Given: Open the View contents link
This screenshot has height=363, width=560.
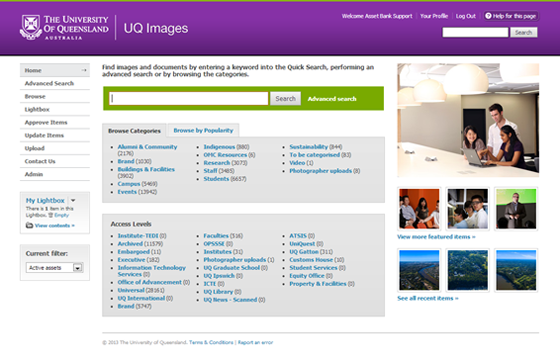Looking at the screenshot, I should pyautogui.click(x=55, y=225).
